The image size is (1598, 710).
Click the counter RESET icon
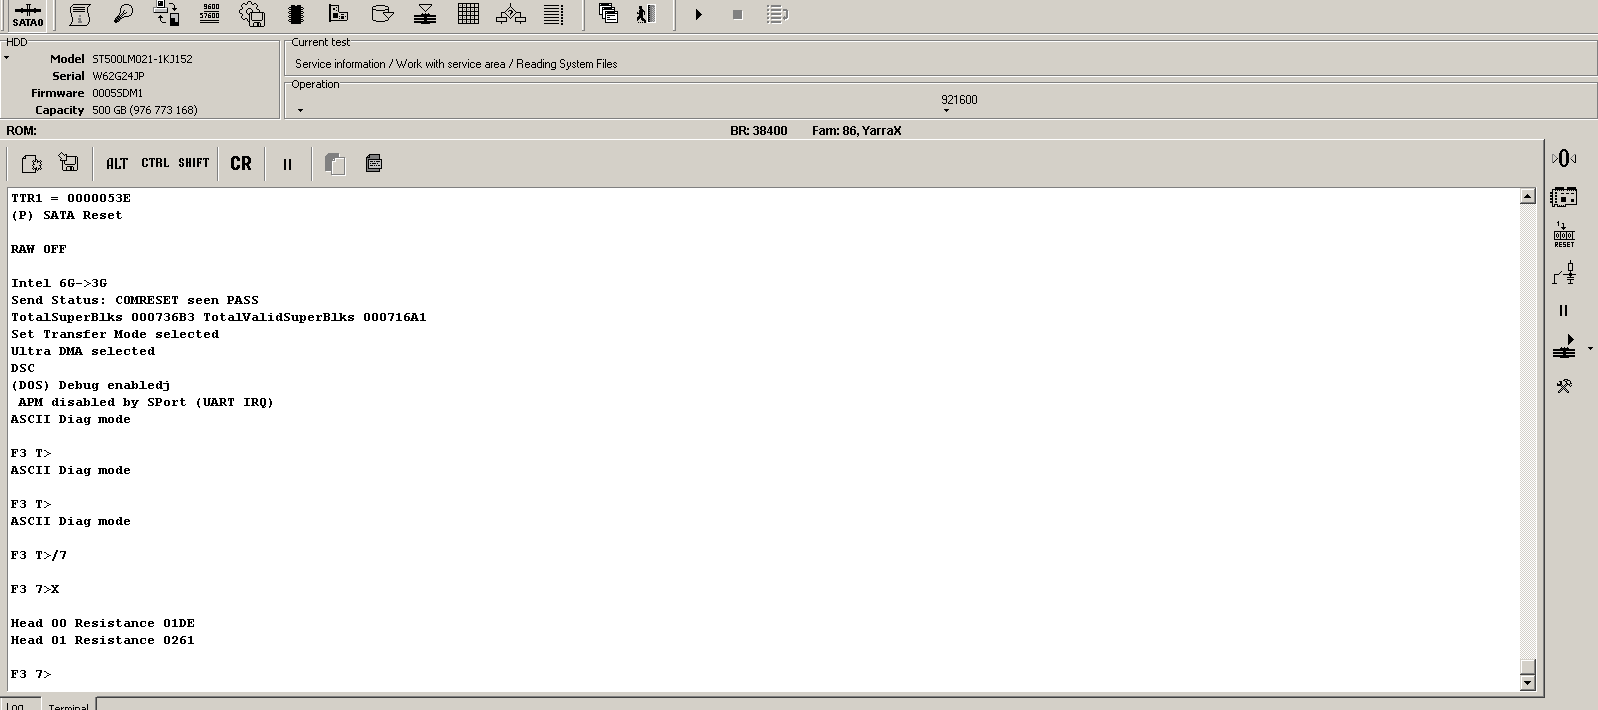click(1564, 235)
